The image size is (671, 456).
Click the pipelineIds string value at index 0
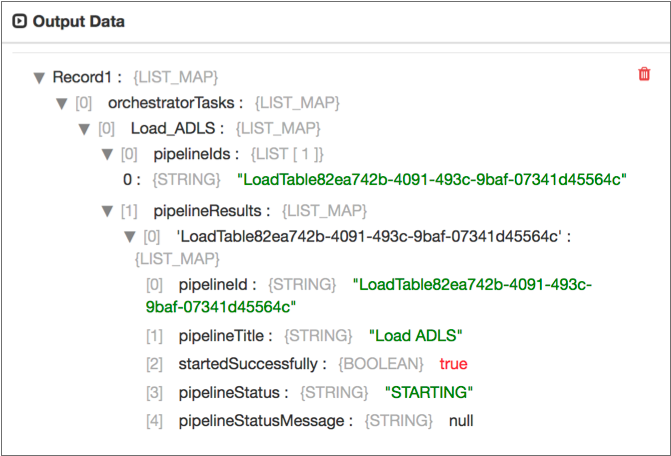[x=431, y=179]
